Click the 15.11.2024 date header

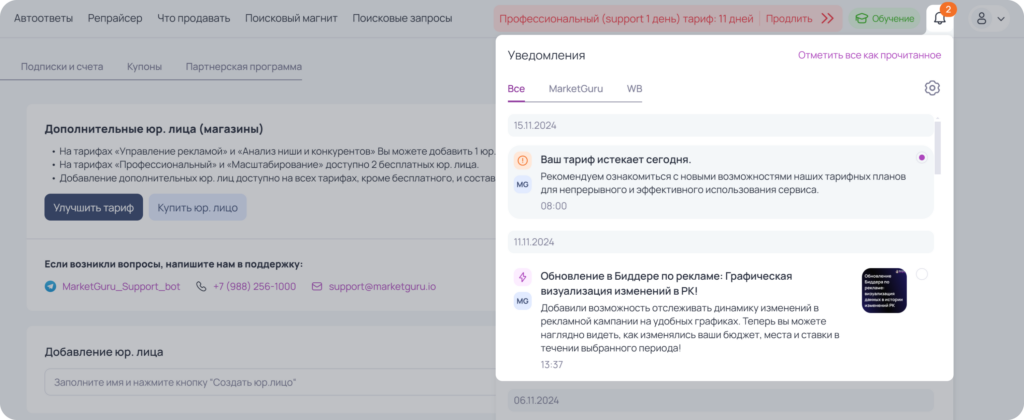coord(721,125)
